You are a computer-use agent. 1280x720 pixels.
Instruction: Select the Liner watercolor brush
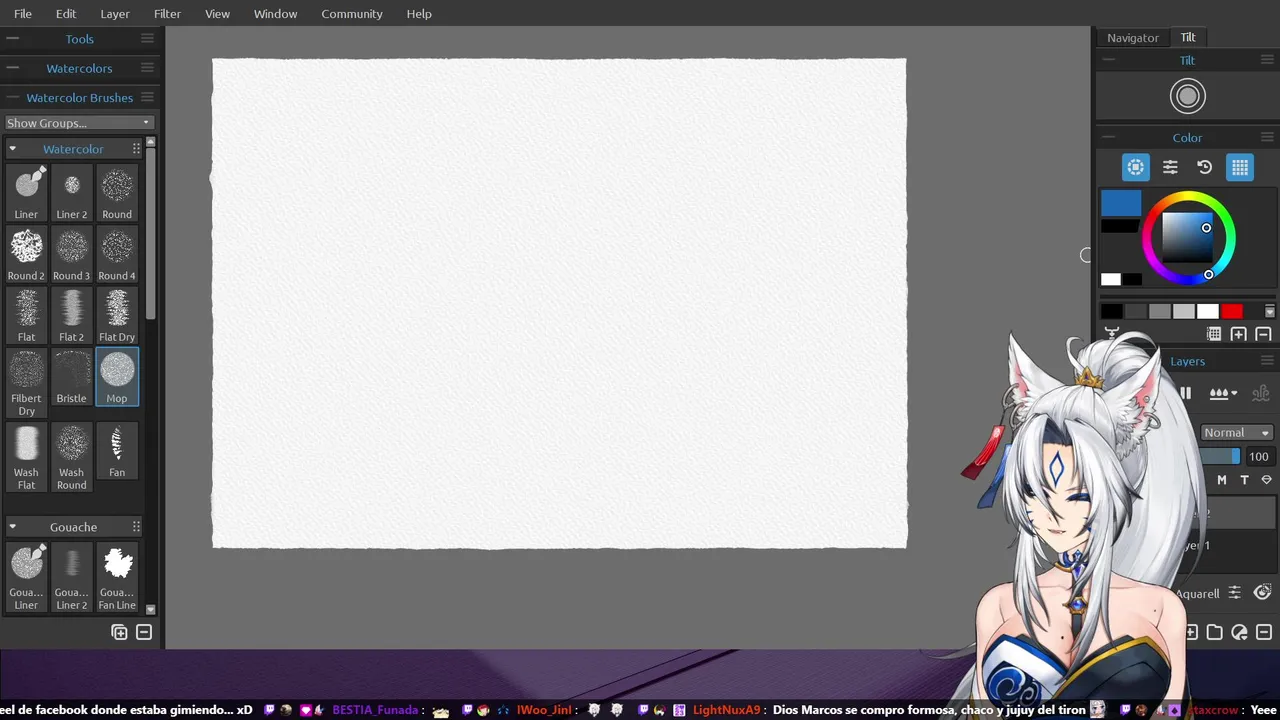point(26,193)
